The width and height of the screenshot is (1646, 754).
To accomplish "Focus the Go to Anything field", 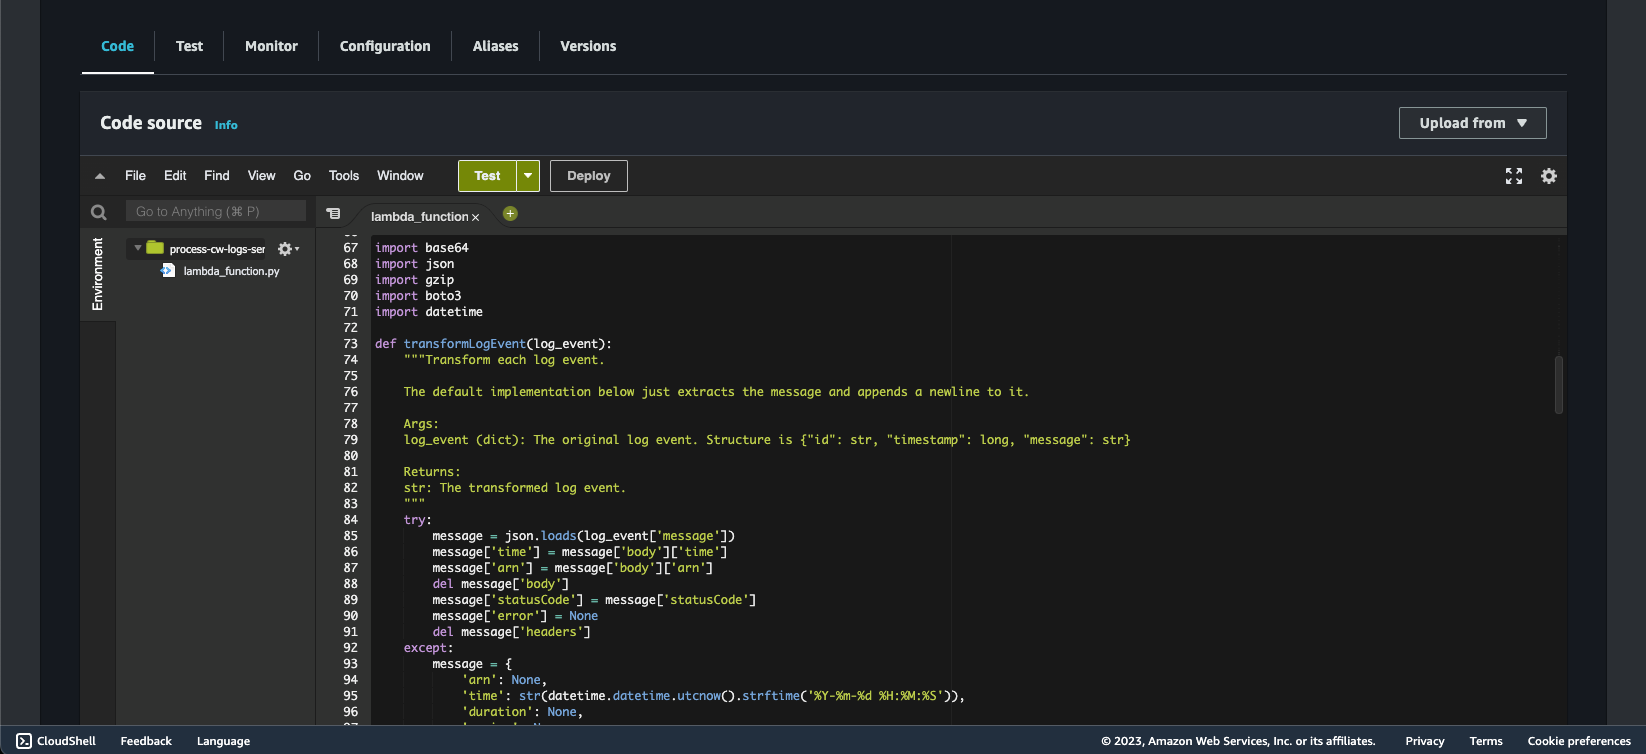I will tap(216, 211).
